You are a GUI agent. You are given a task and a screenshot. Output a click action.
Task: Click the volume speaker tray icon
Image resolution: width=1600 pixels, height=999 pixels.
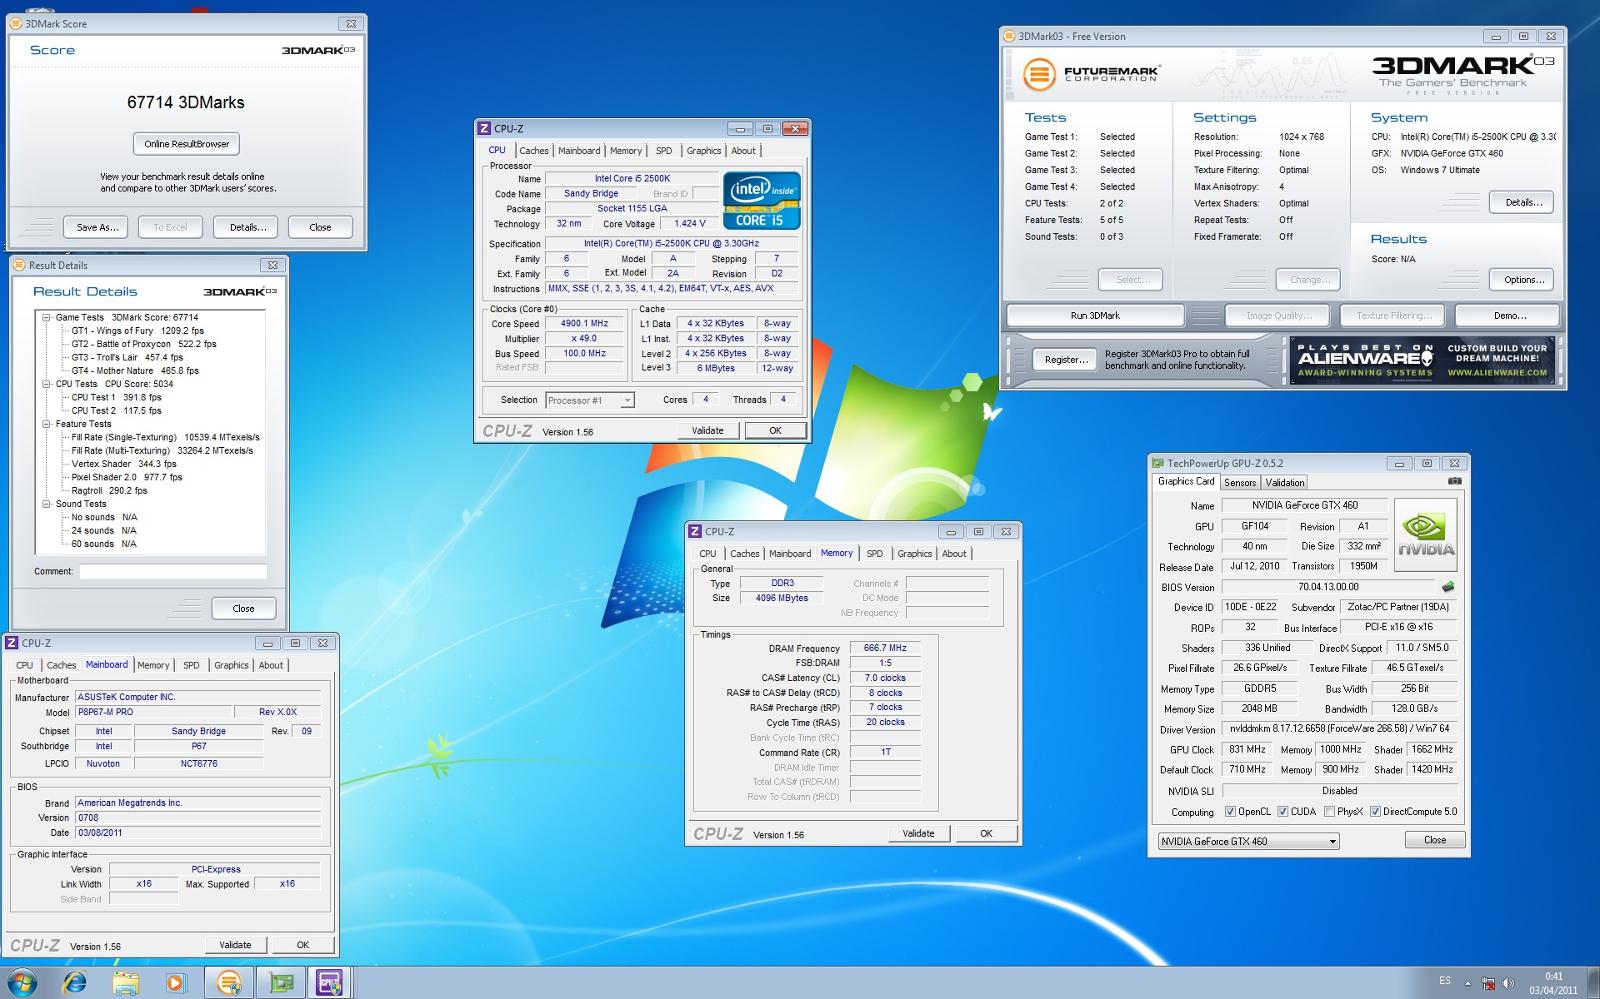point(1508,983)
